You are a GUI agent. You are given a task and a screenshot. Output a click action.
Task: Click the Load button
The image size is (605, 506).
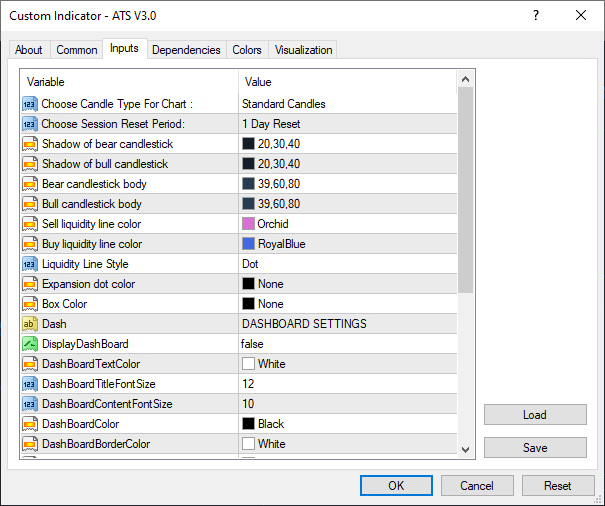click(534, 415)
